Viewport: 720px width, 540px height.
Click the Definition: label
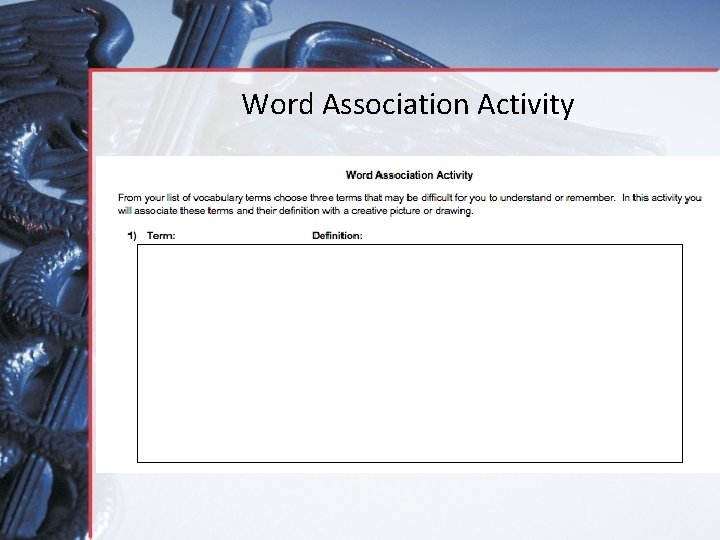tap(337, 236)
